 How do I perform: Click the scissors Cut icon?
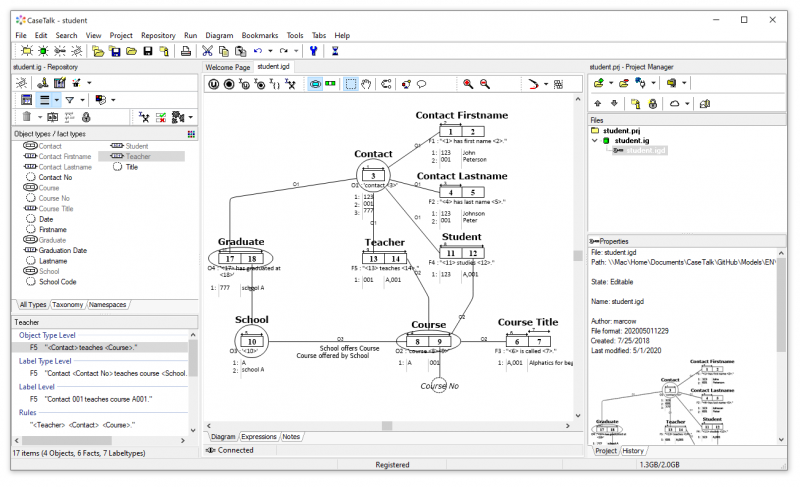click(207, 51)
